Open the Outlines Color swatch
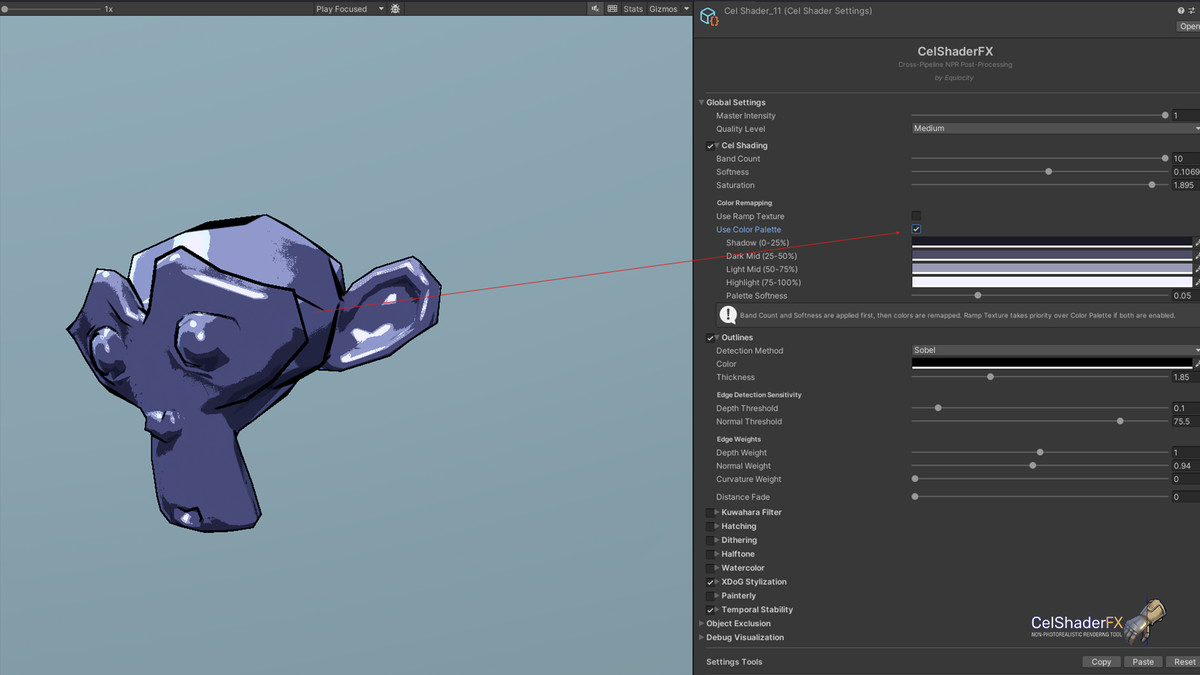Viewport: 1200px width, 675px height. 1051,364
